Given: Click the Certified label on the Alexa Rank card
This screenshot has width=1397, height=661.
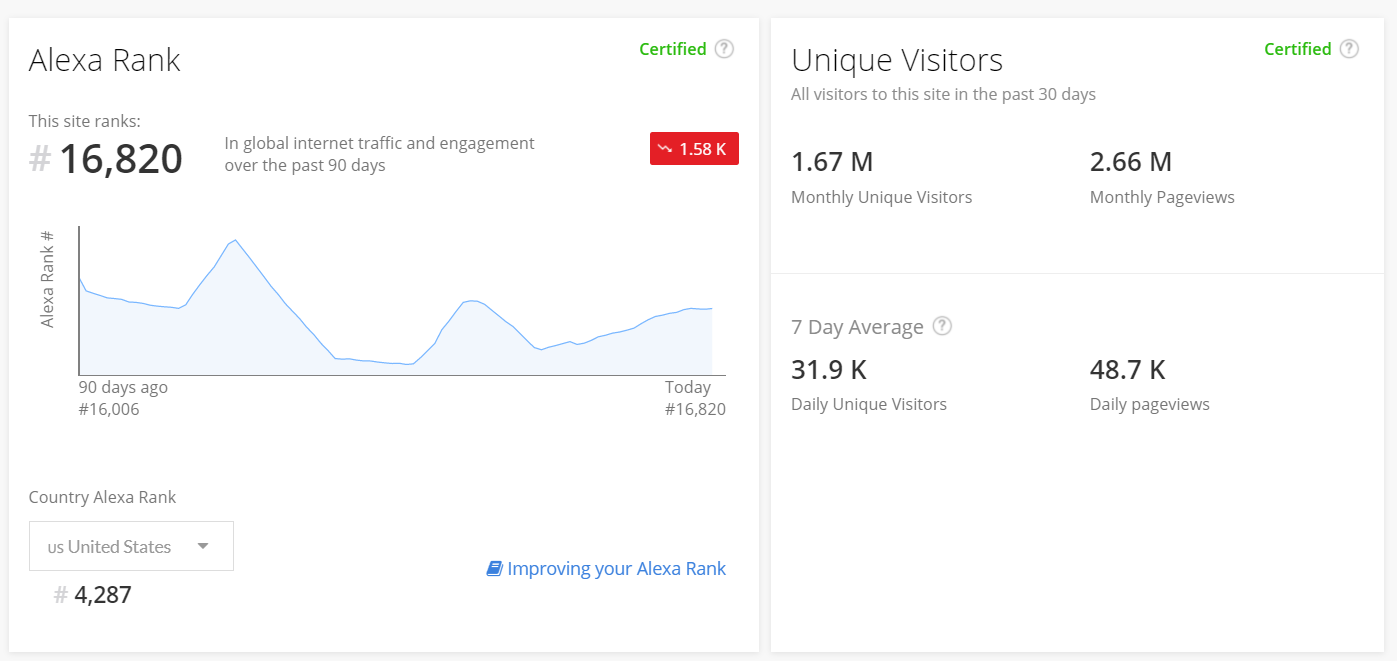Looking at the screenshot, I should (x=673, y=48).
